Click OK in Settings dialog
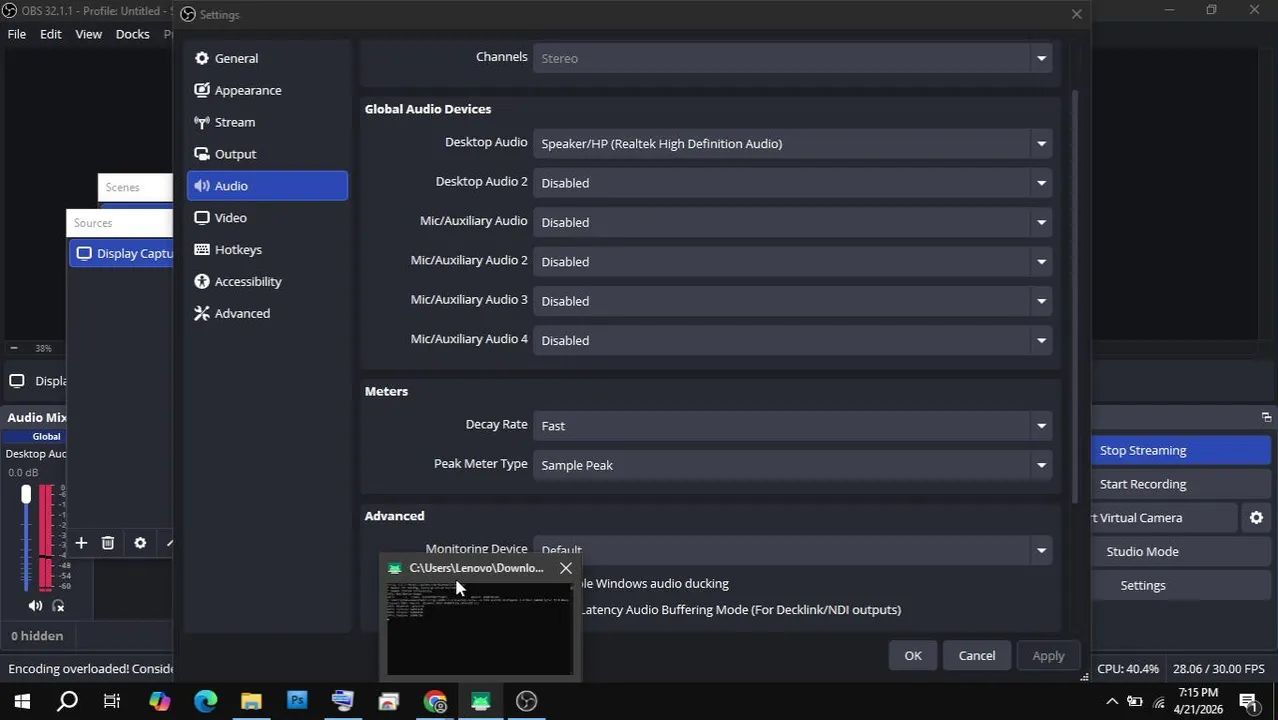Viewport: 1278px width, 720px height. coord(913,656)
